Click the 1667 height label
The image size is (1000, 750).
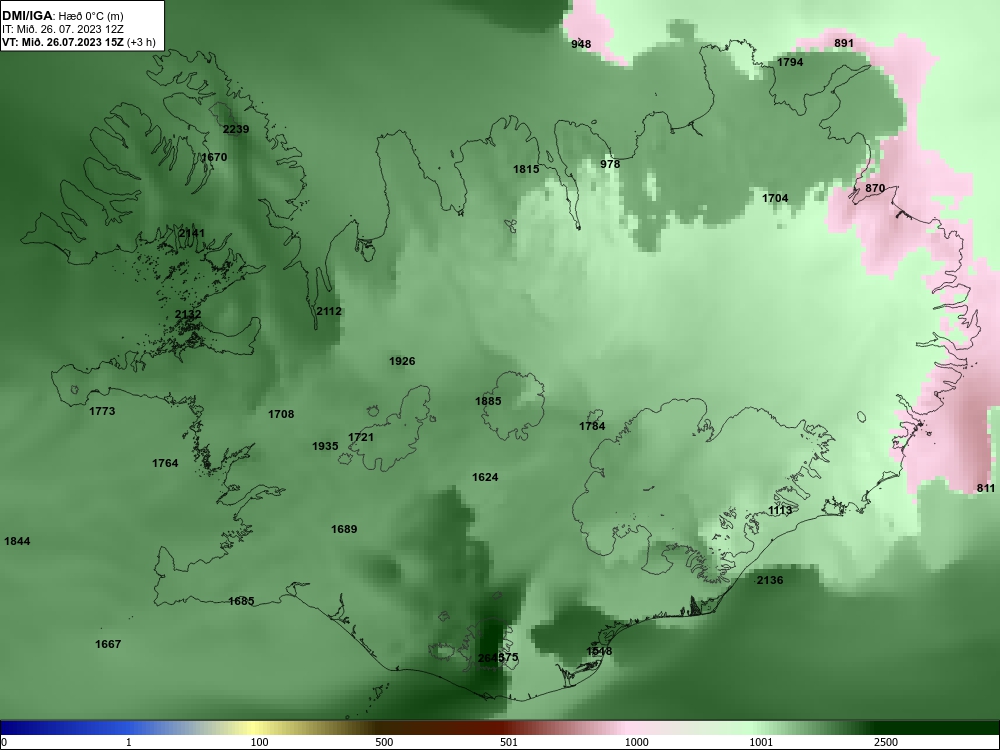pyautogui.click(x=108, y=644)
